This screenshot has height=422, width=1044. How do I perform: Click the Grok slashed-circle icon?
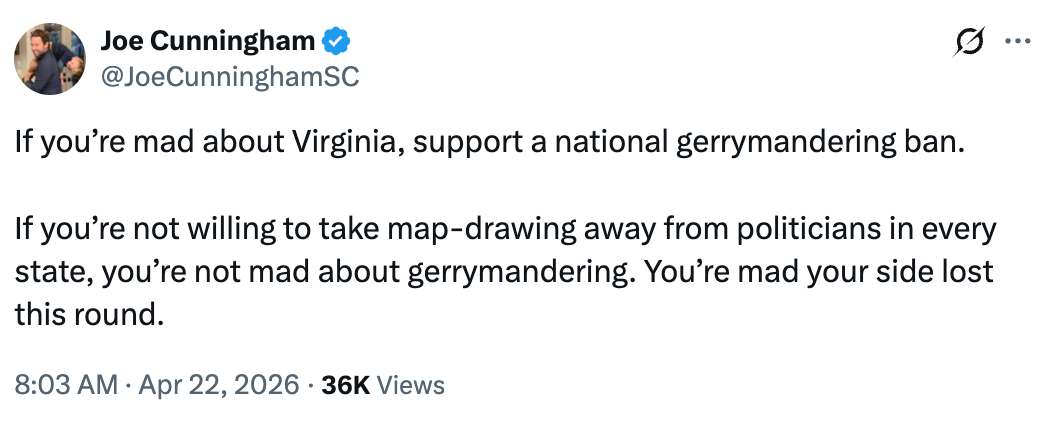pyautogui.click(x=969, y=42)
